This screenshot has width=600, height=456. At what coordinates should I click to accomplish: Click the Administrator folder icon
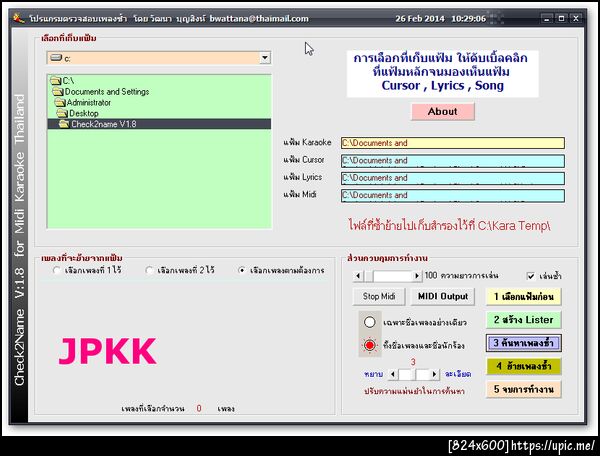pyautogui.click(x=60, y=103)
